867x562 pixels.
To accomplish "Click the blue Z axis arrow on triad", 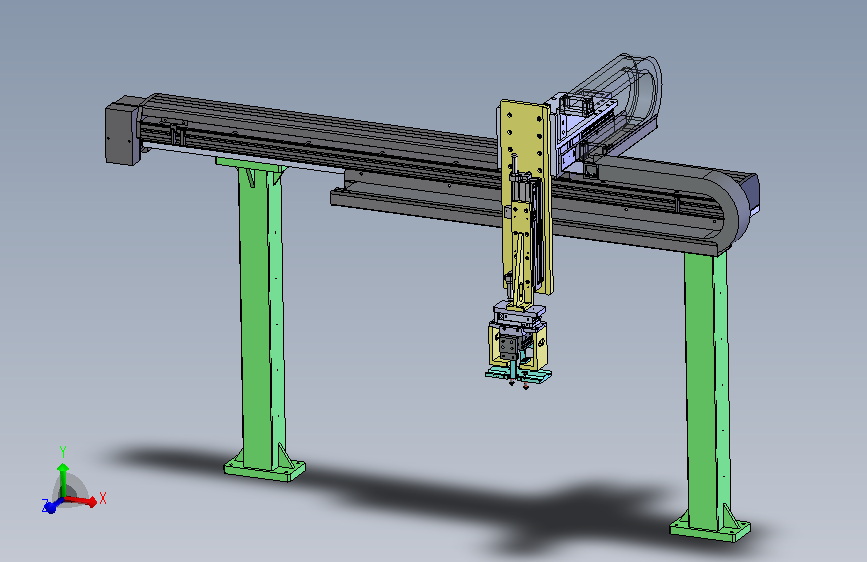I will [x=51, y=506].
